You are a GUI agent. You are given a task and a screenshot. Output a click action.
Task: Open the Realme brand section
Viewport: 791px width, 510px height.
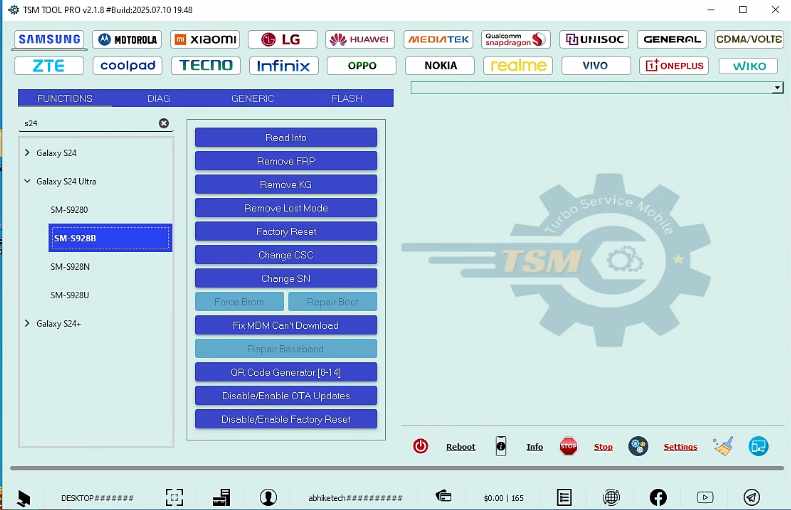(518, 66)
